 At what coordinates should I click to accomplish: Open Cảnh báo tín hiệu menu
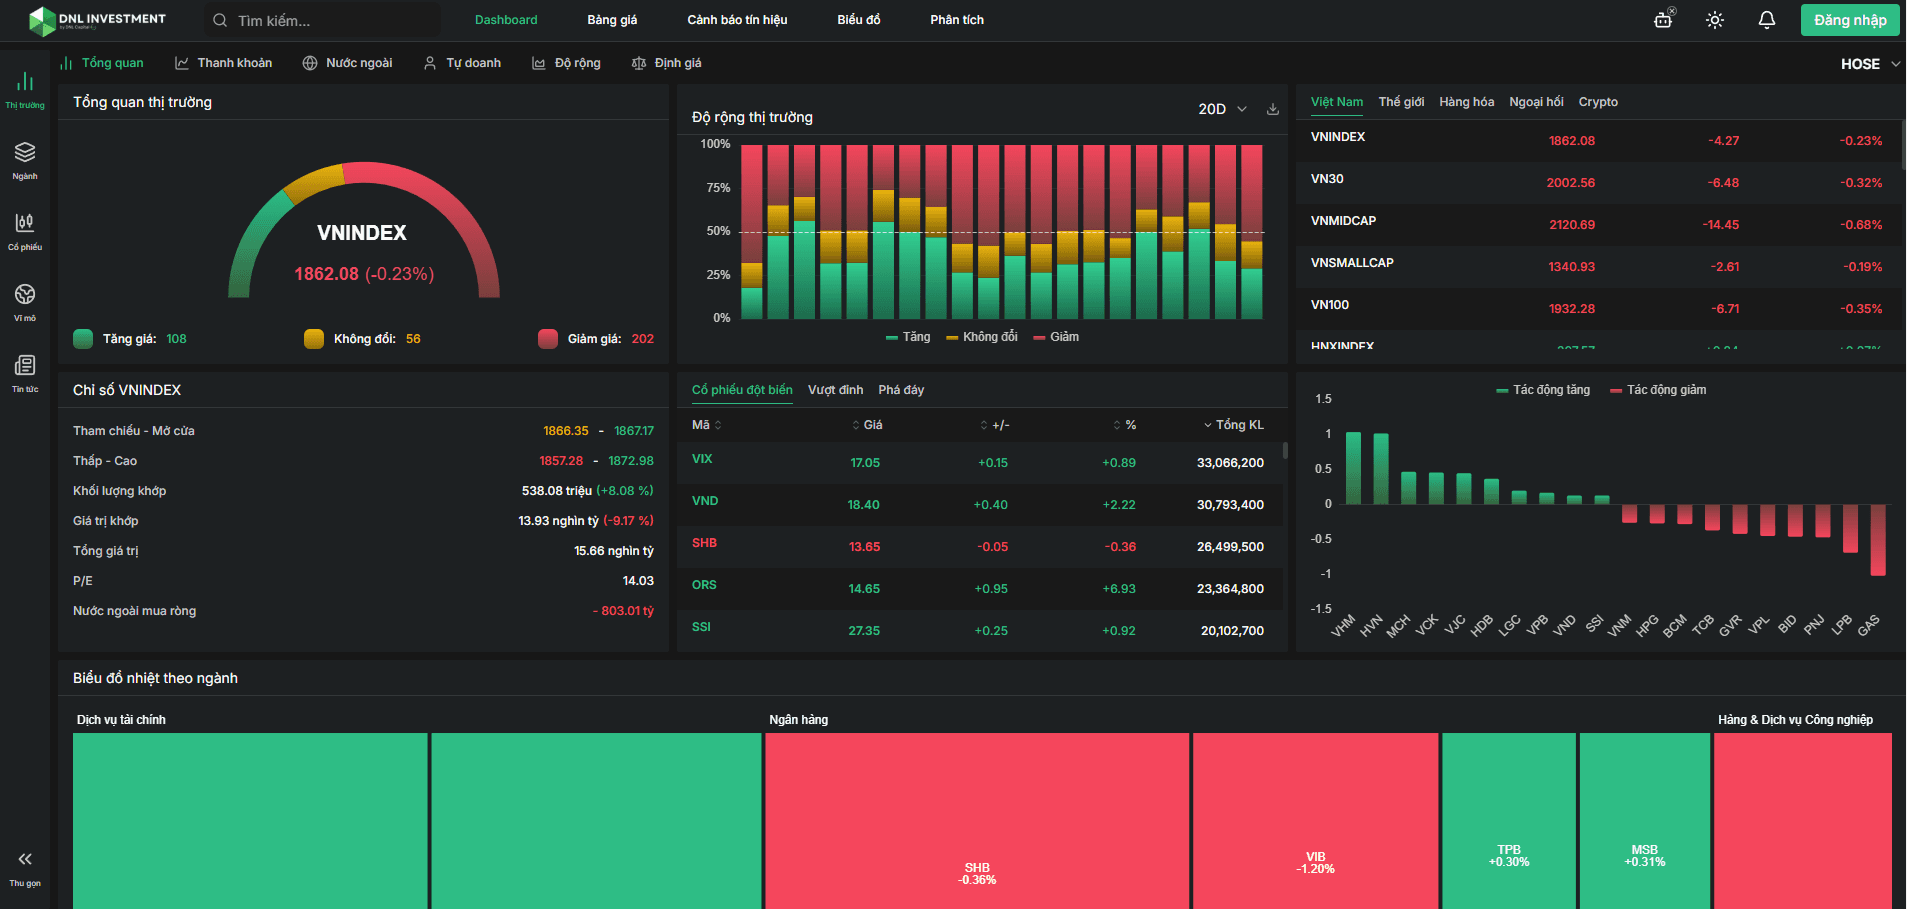pos(737,20)
